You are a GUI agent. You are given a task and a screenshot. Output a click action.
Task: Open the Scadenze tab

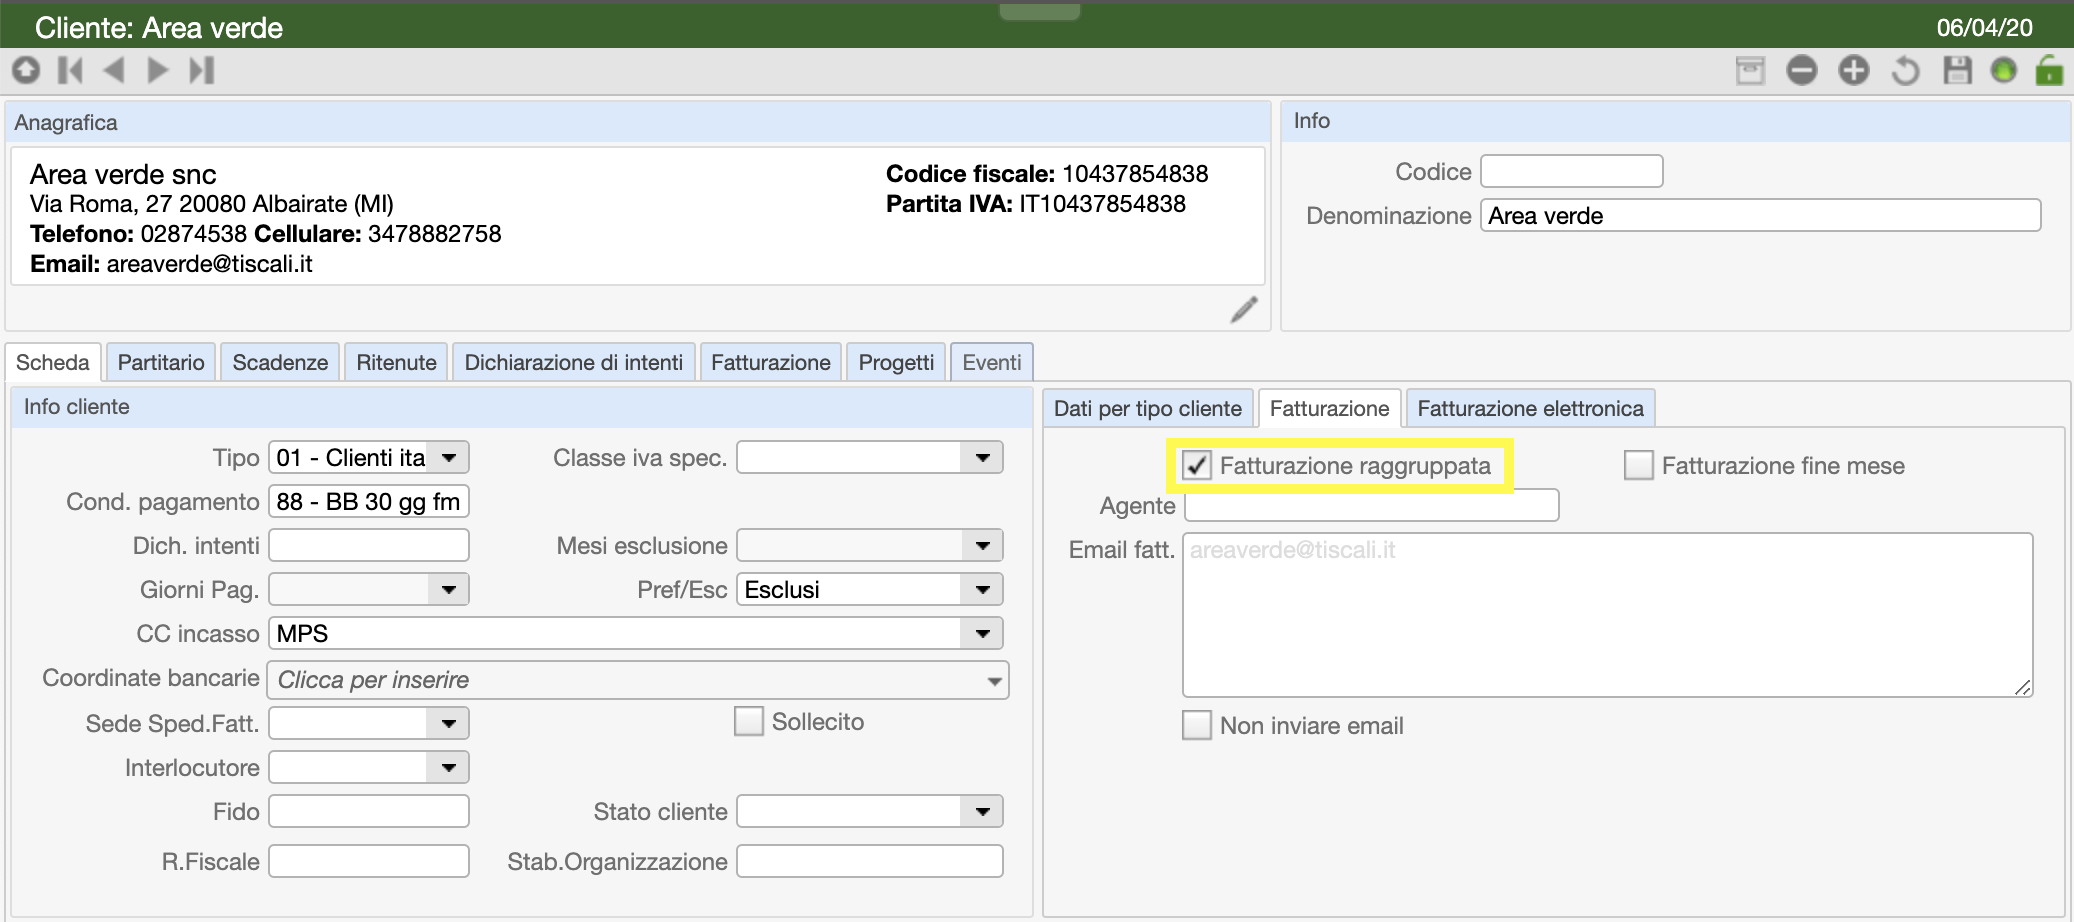tap(280, 363)
